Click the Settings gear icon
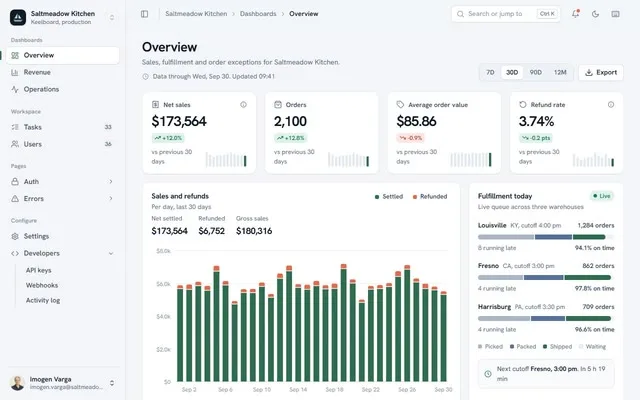 15,236
